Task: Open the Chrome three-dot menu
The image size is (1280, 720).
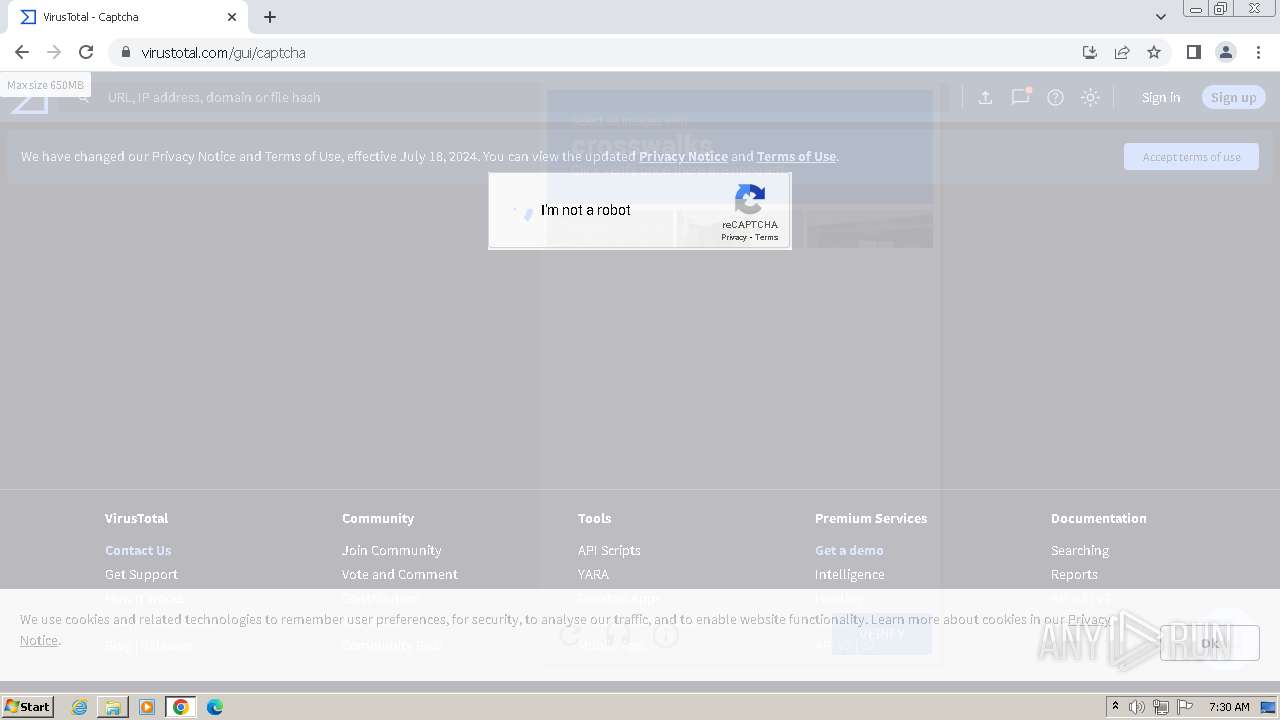Action: [x=1258, y=52]
